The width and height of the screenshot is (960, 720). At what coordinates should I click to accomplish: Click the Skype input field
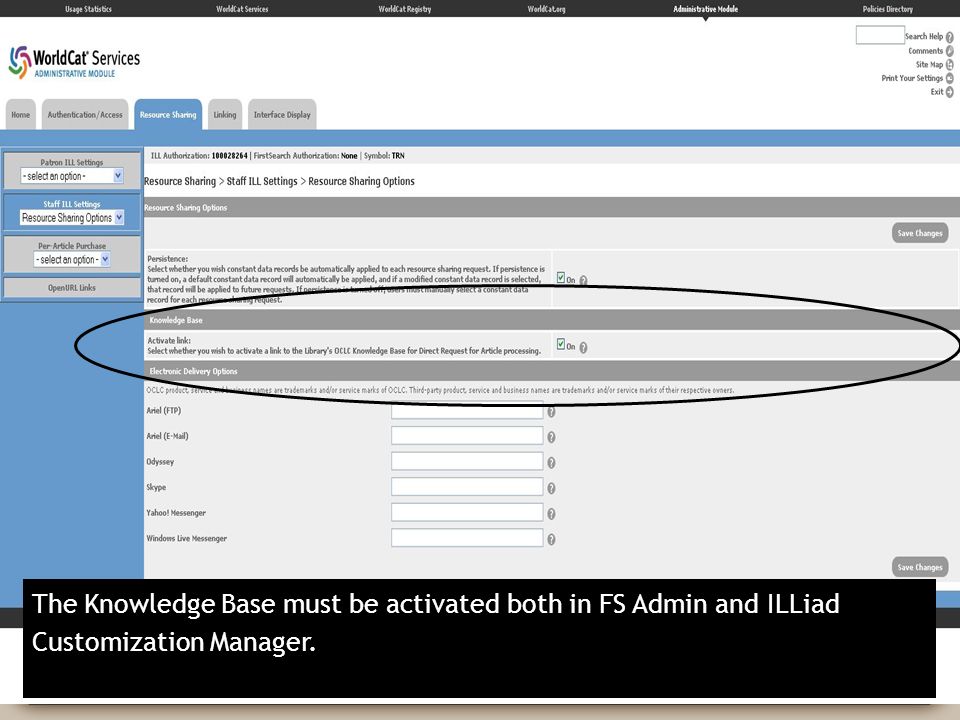click(467, 487)
